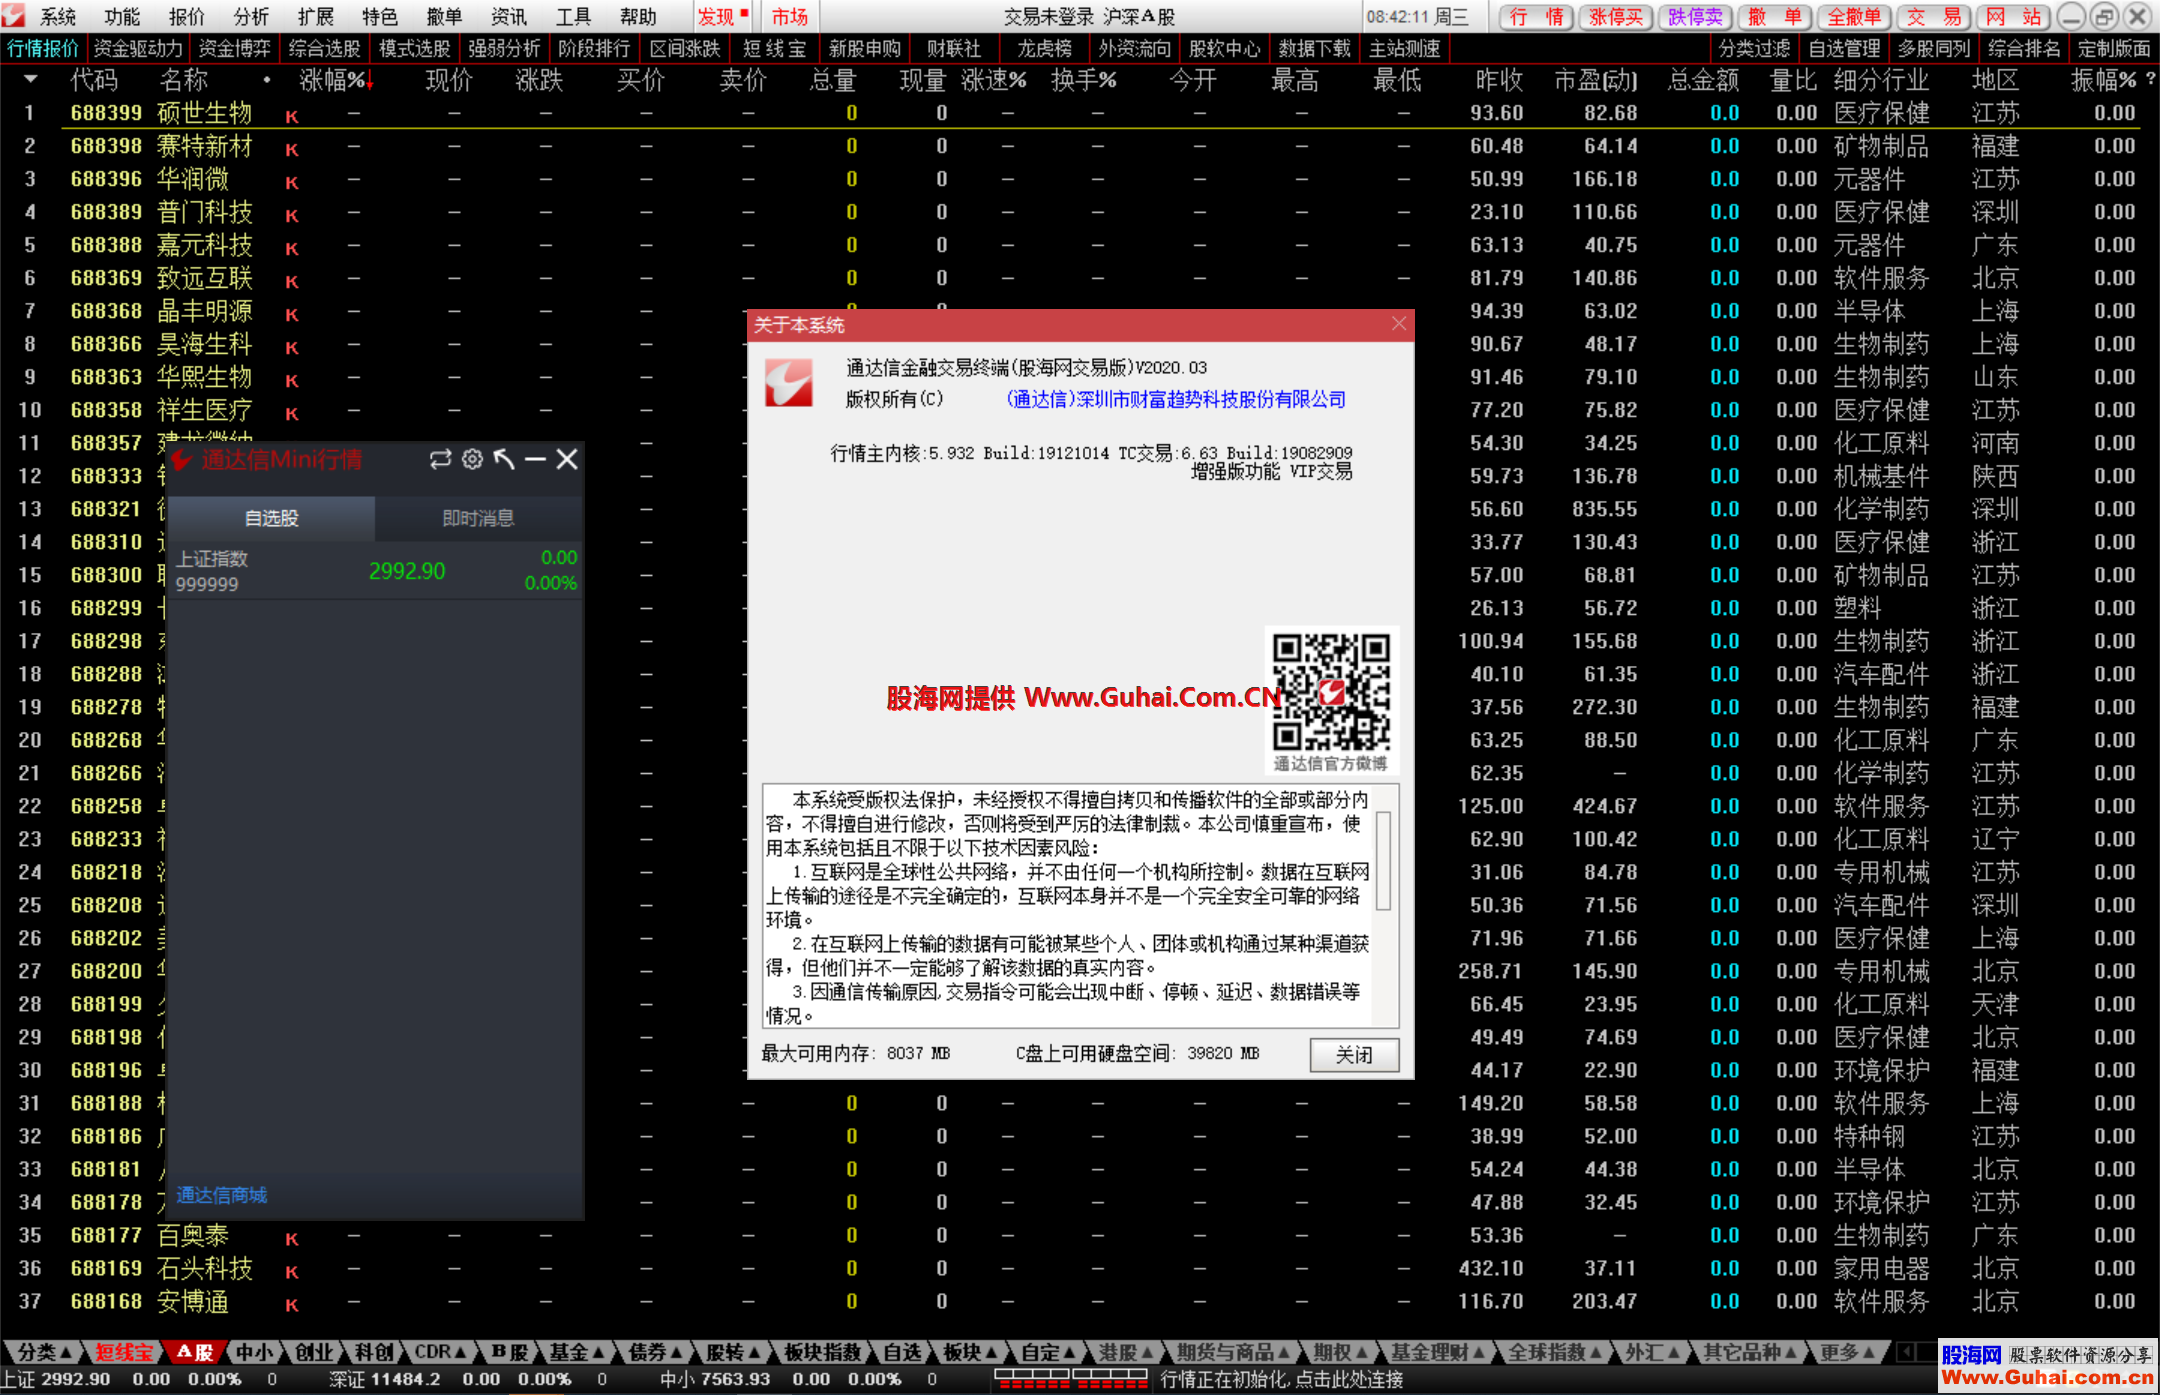Click status text 行情正在初始化,点击此处连接
The image size is (2160, 1395).
(x=1281, y=1380)
